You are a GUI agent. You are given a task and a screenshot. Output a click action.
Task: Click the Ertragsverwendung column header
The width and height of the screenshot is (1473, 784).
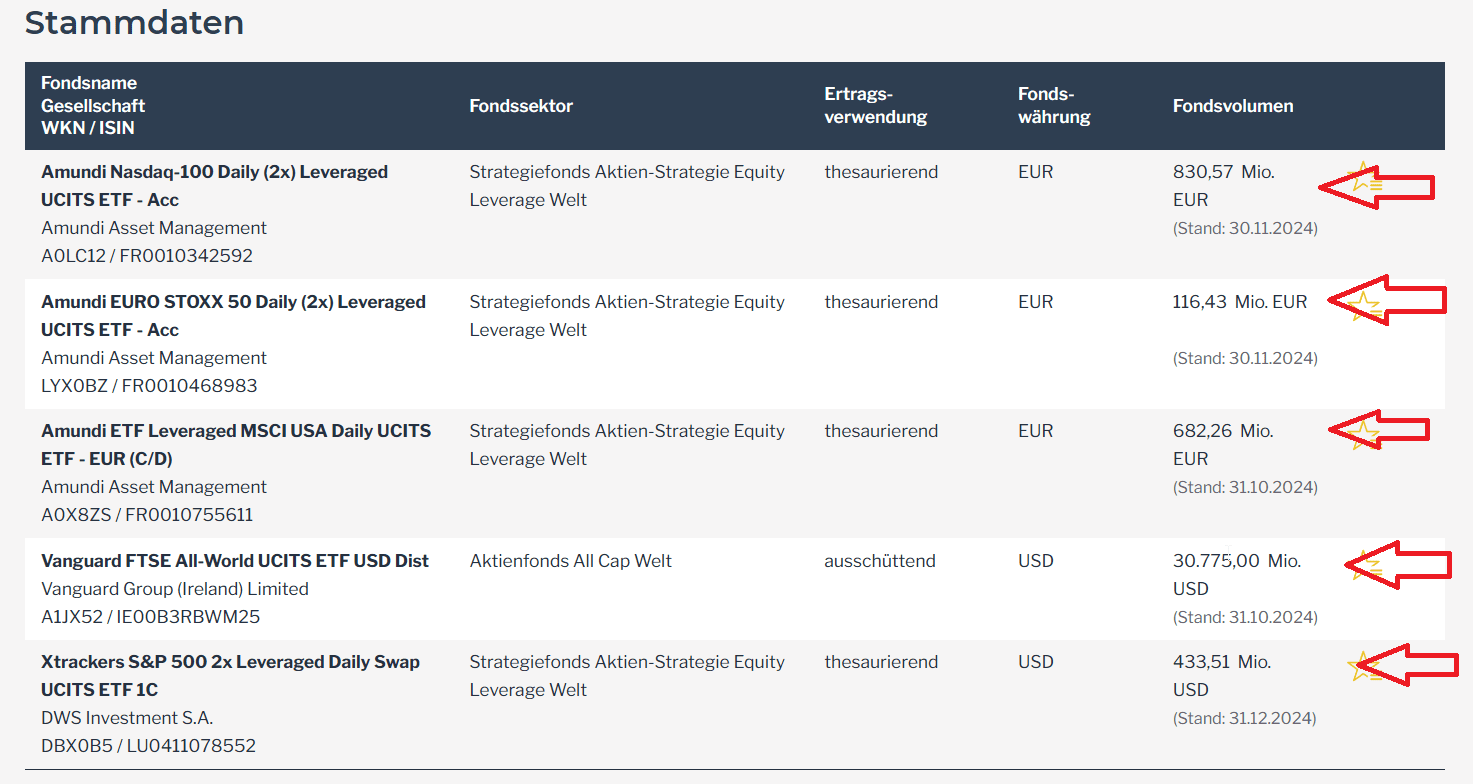(875, 106)
